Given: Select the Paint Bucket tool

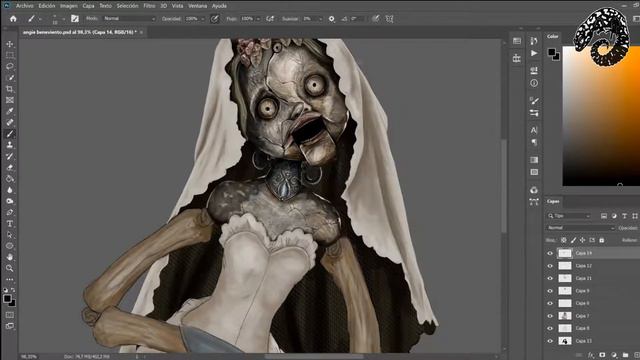Looking at the screenshot, I should point(10,178).
